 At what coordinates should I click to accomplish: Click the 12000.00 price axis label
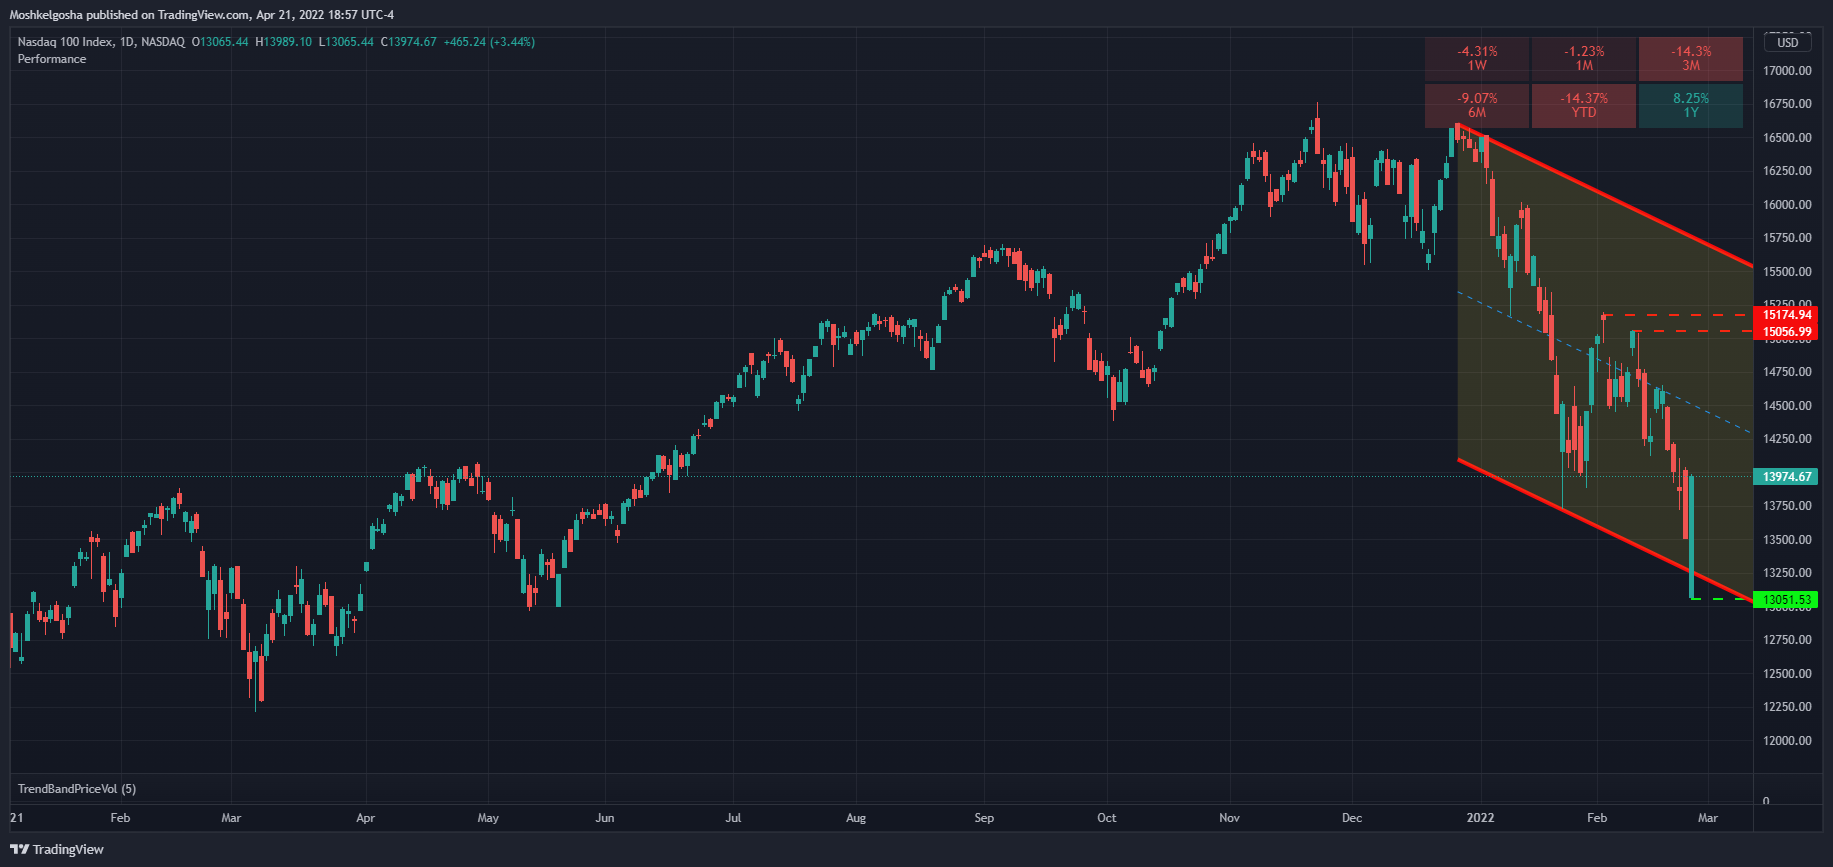pos(1787,741)
